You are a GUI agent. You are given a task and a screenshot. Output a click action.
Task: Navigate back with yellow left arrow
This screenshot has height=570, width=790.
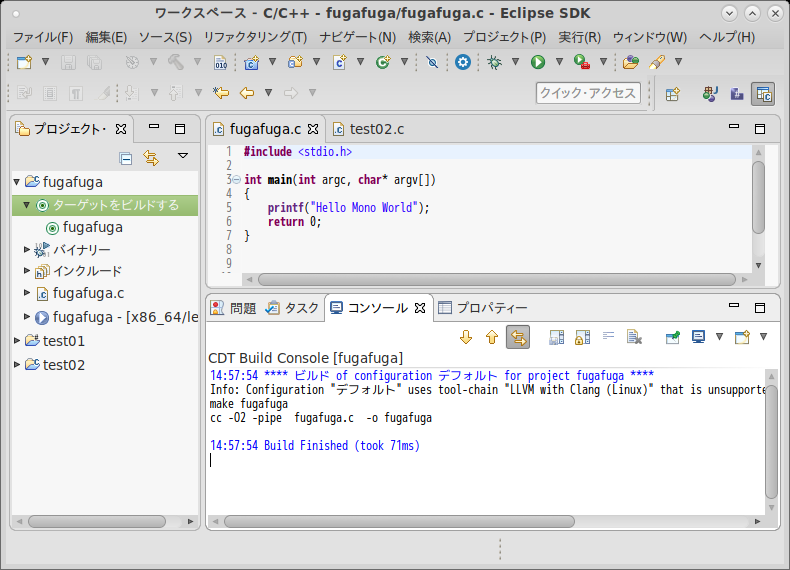click(x=247, y=93)
